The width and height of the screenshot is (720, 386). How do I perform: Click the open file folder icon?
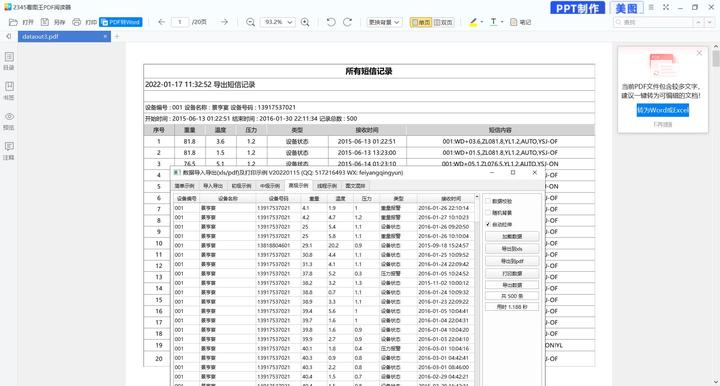pos(13,22)
